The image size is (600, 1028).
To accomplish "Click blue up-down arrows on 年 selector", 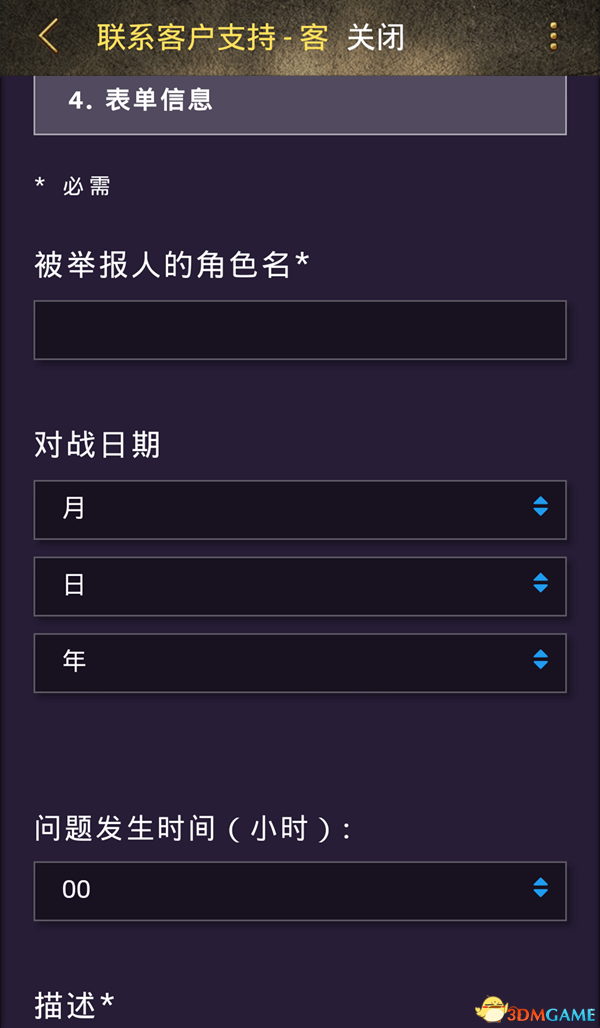I will (x=540, y=660).
